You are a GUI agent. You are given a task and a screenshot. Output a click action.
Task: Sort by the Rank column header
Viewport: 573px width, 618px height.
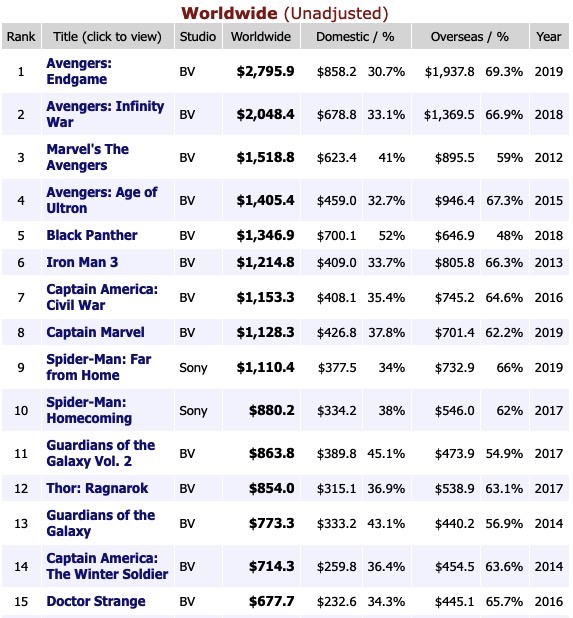21,36
